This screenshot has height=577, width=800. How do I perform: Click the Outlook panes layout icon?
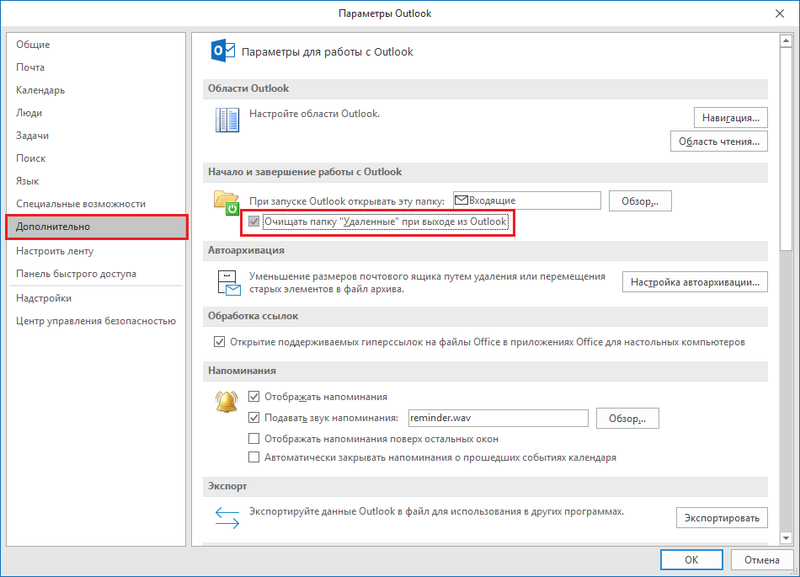point(227,120)
